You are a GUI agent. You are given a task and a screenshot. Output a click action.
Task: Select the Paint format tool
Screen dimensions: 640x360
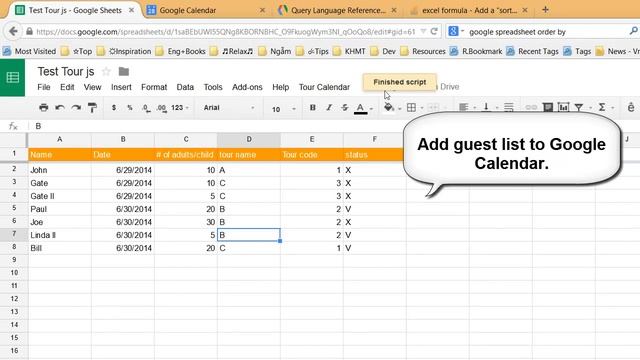click(x=92, y=108)
